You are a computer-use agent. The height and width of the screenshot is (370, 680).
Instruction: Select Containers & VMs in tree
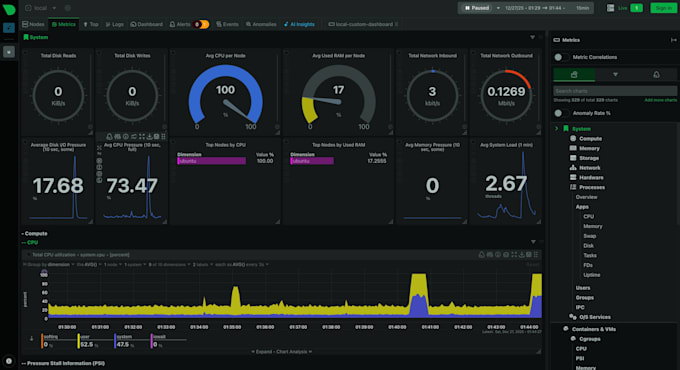pyautogui.click(x=594, y=329)
